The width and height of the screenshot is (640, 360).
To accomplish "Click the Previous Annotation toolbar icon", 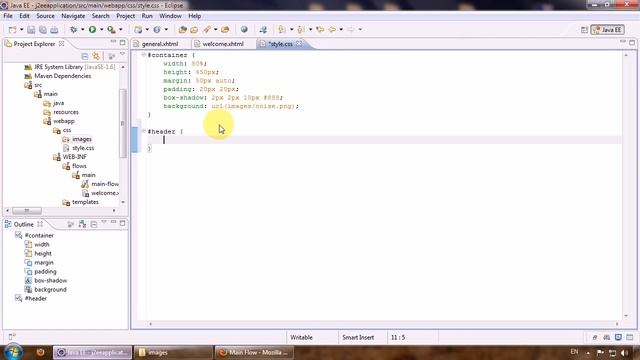I will 301,29.
